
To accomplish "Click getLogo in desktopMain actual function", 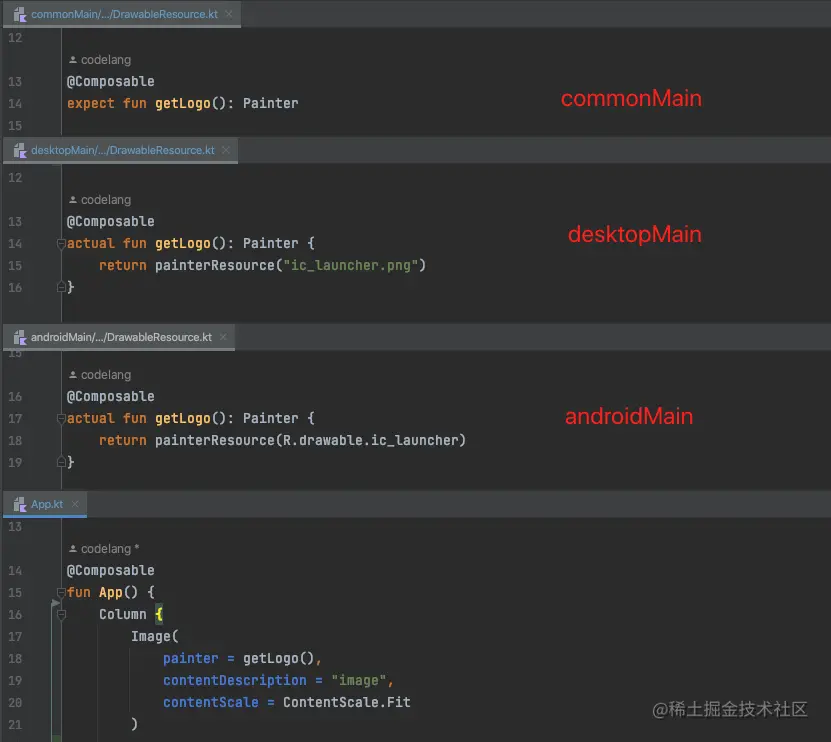I will tap(183, 243).
